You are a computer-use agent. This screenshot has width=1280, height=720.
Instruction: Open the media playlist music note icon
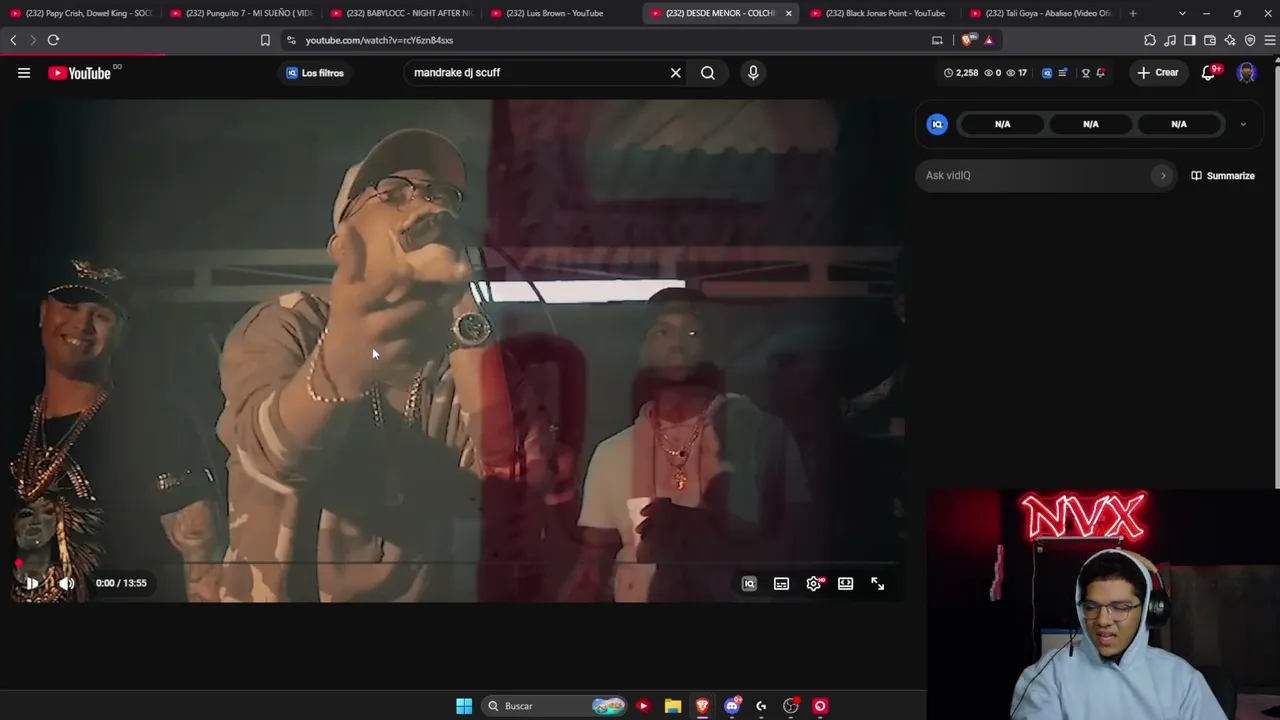pos(1170,40)
